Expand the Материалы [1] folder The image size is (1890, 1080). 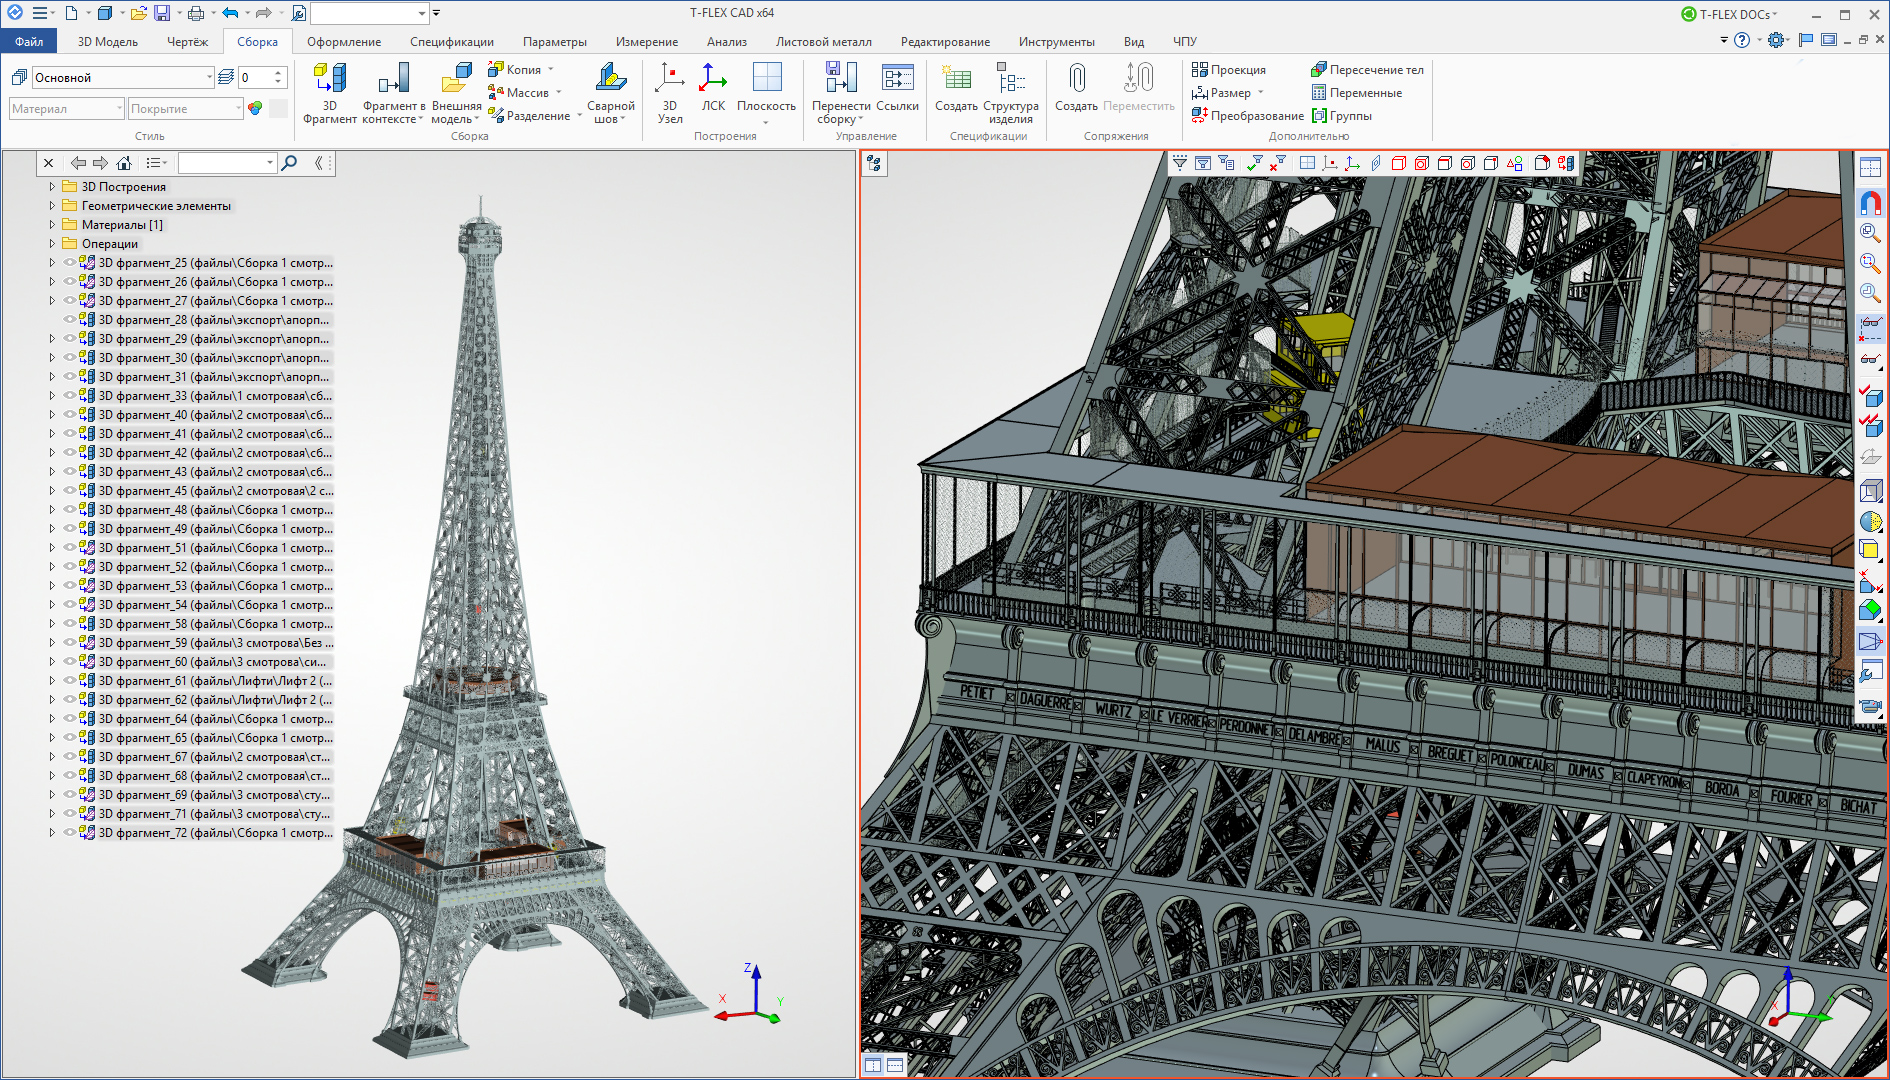click(x=52, y=224)
